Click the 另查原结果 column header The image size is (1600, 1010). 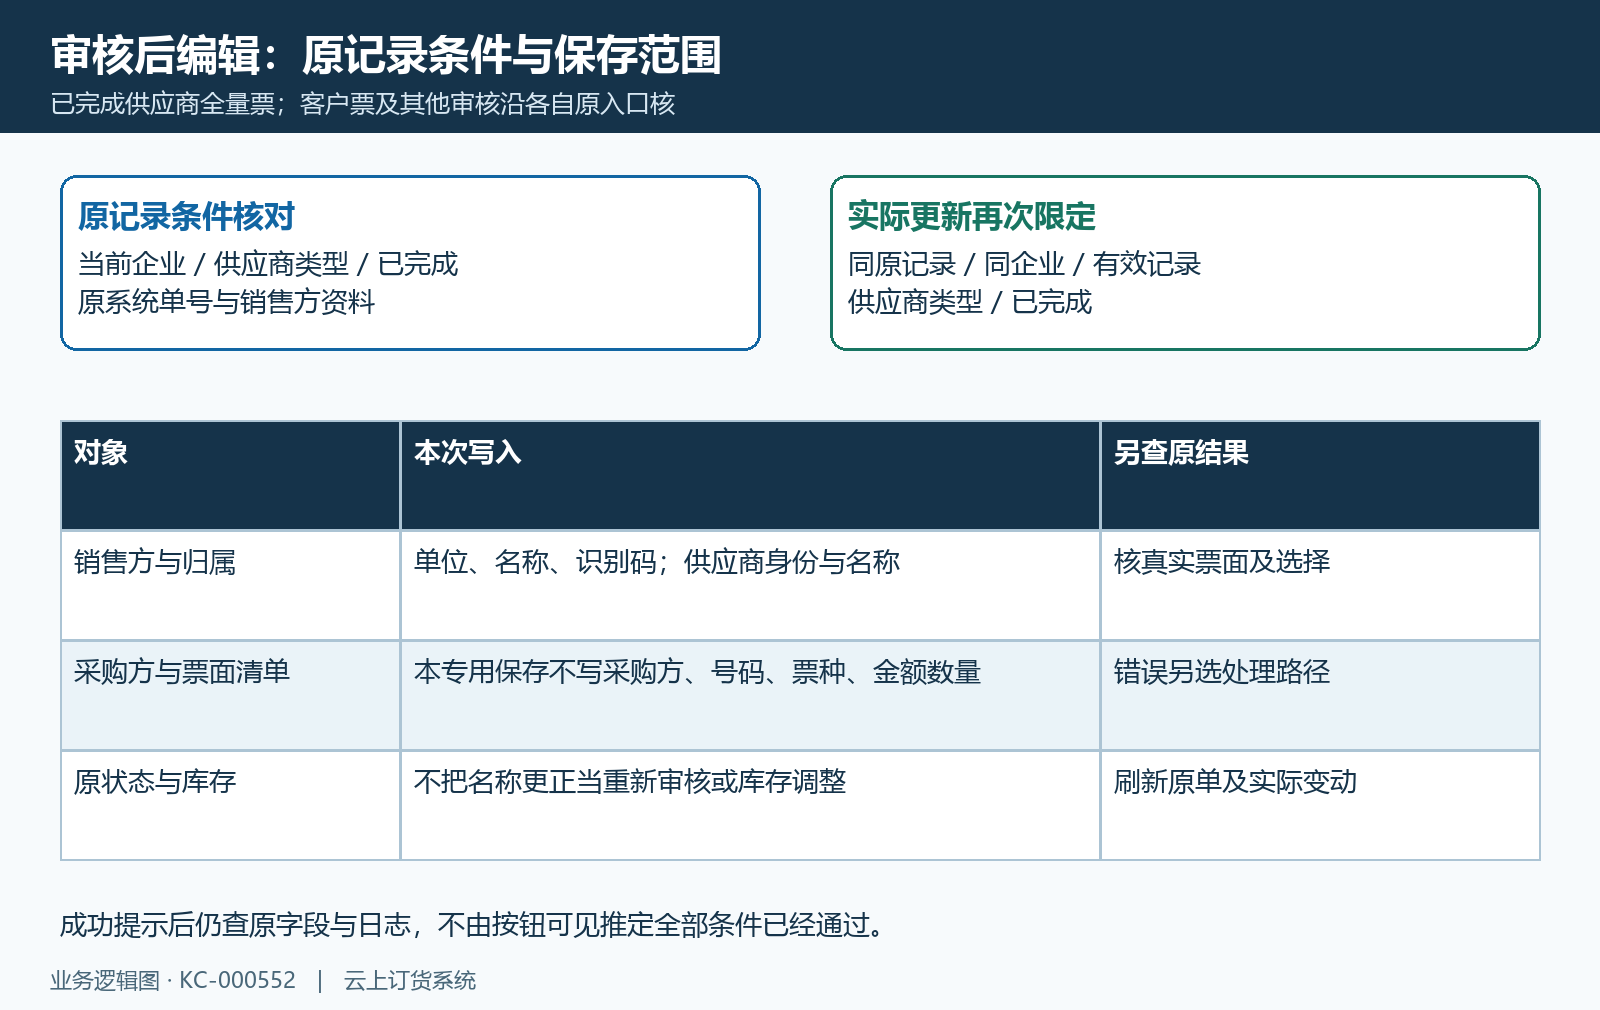1320,475
